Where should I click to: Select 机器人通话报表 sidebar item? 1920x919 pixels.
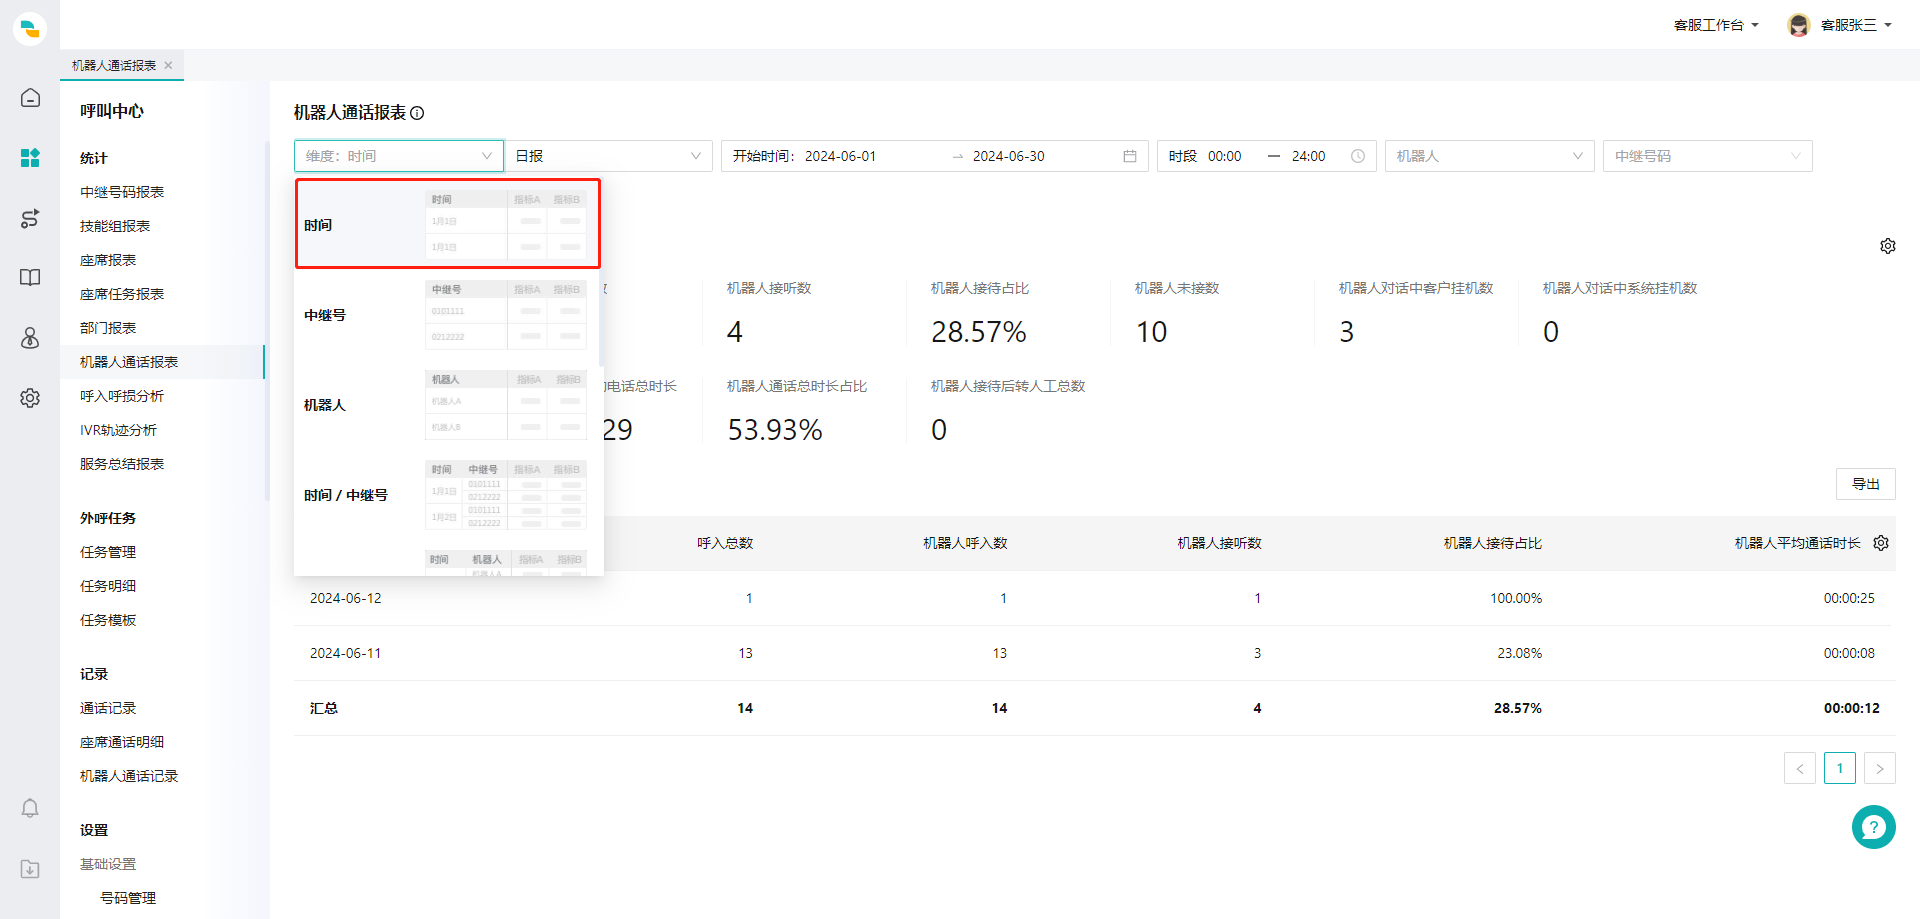162,362
